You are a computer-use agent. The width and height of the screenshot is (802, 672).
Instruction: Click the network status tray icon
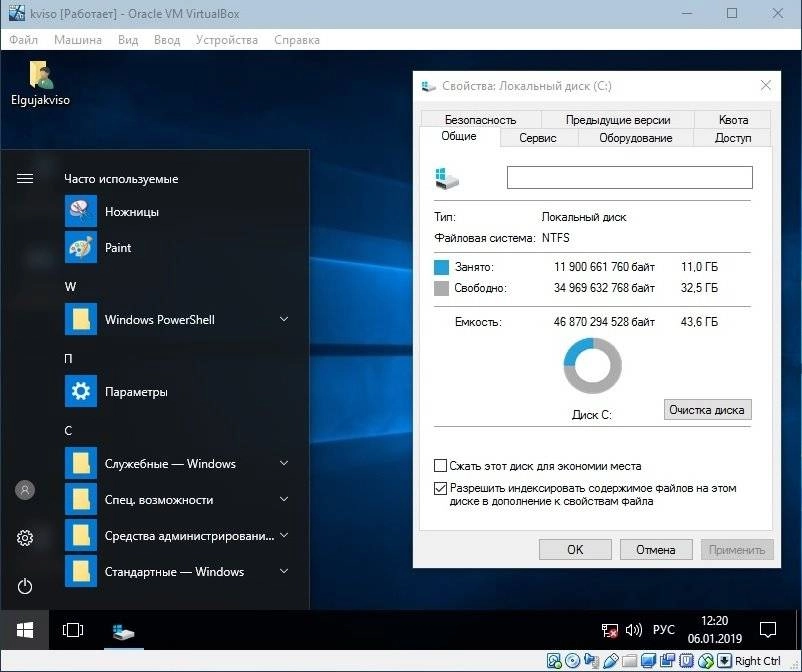tap(610, 631)
